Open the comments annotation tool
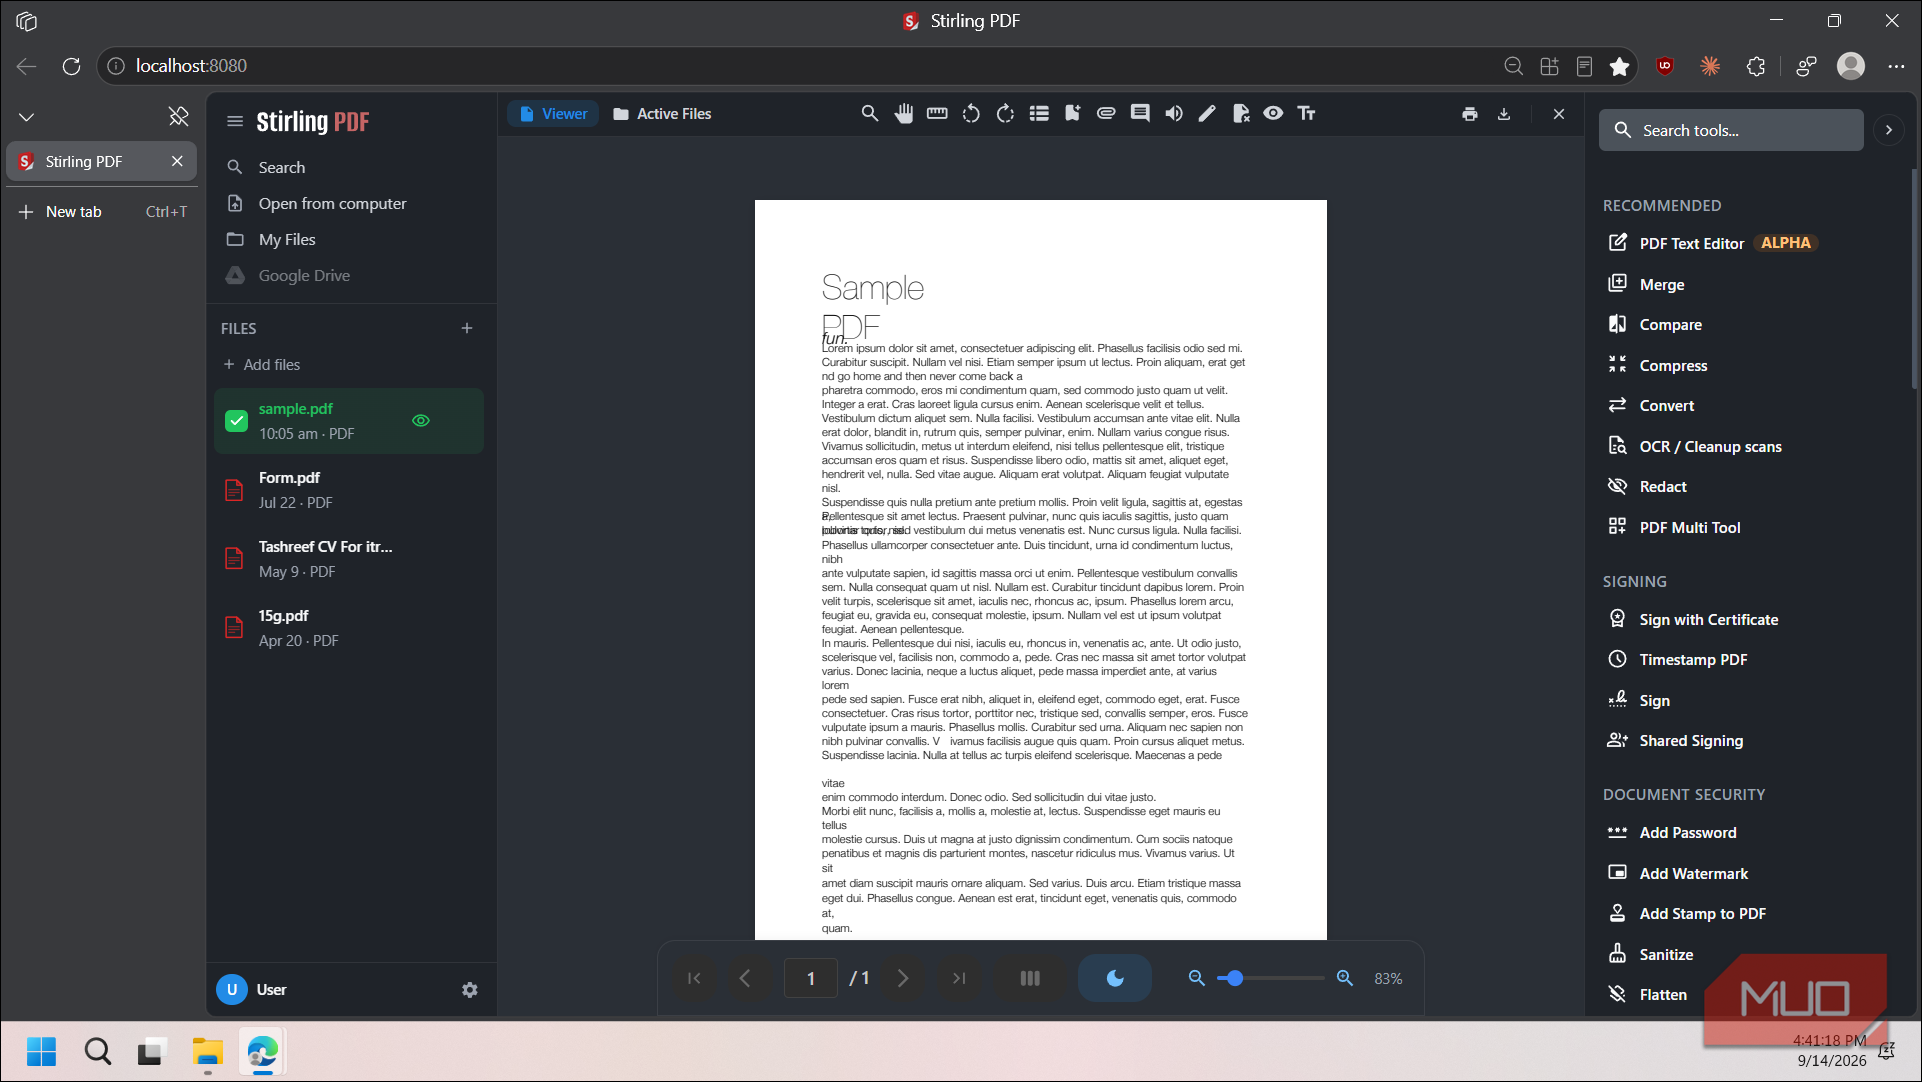1922x1082 pixels. (1140, 114)
